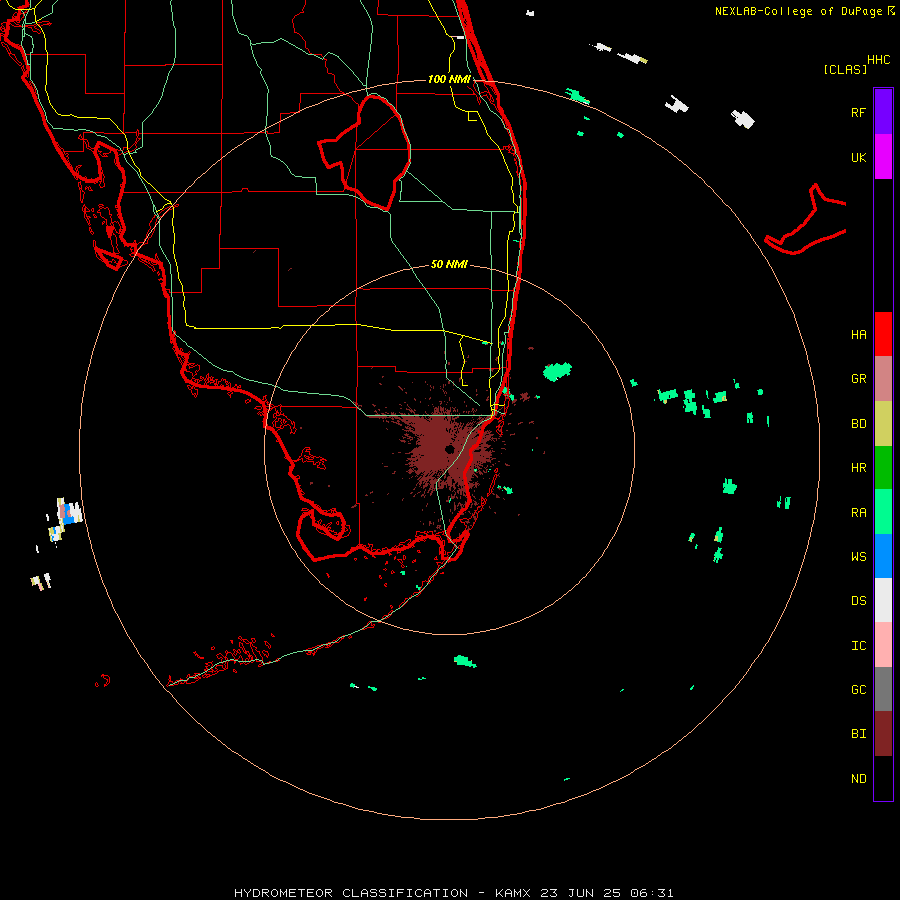Viewport: 900px width, 900px height.
Task: Click the DS legend label
Action: click(x=858, y=601)
